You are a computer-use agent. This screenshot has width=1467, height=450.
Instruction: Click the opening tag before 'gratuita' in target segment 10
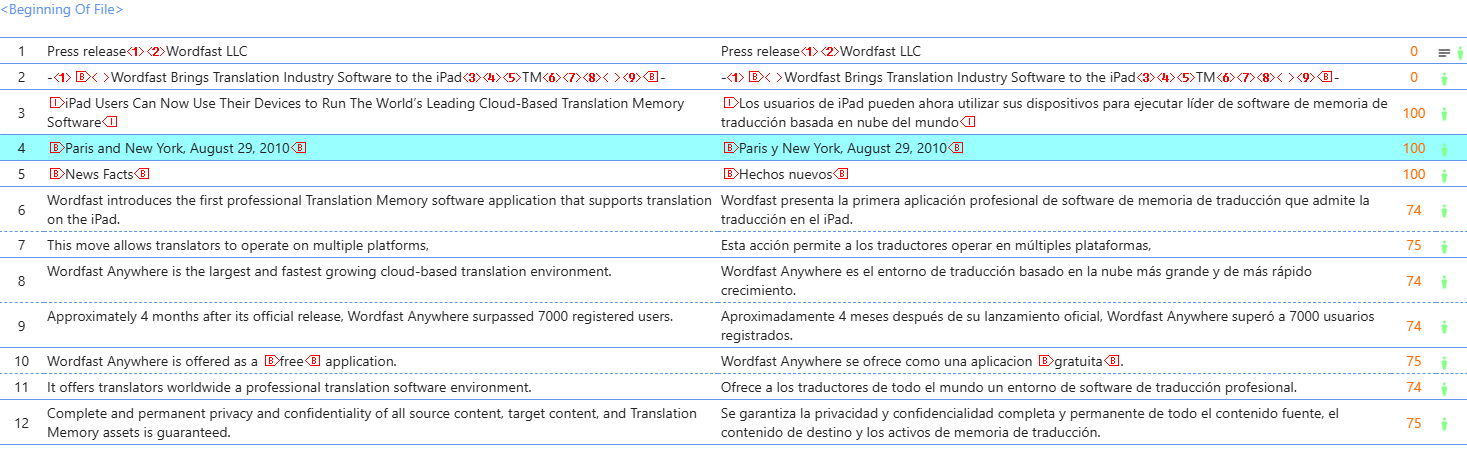(1048, 361)
